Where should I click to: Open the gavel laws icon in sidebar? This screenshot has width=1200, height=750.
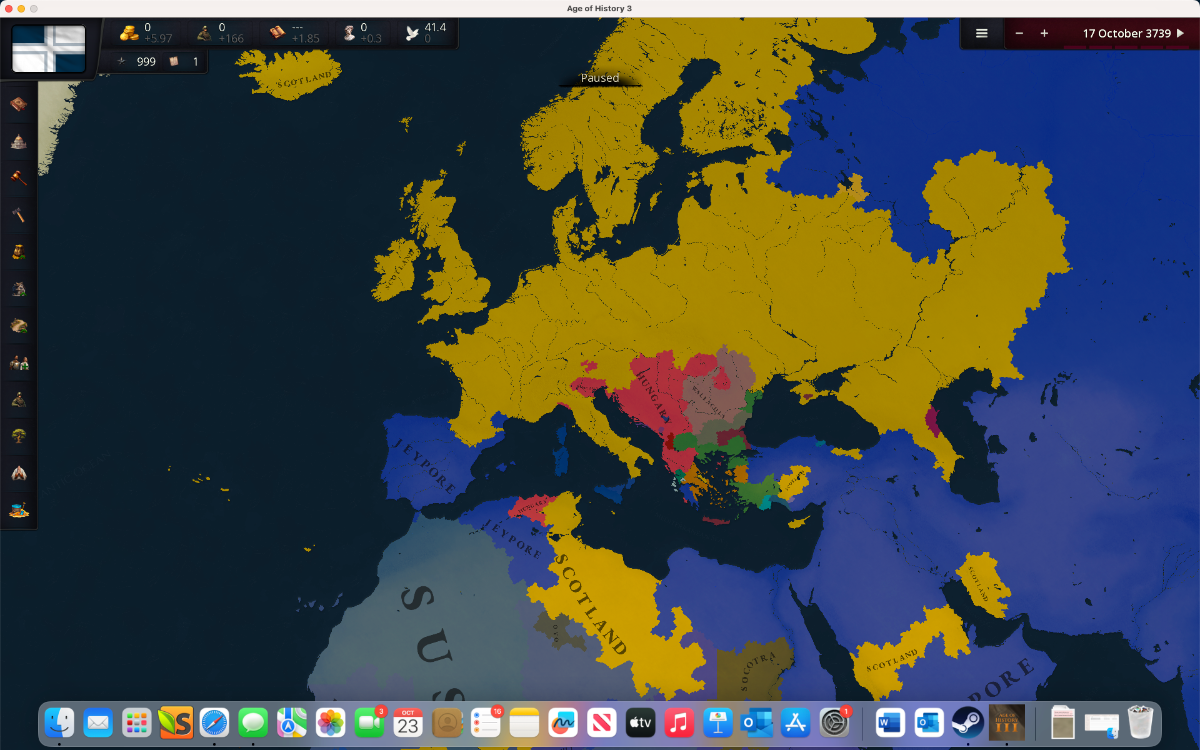point(18,178)
